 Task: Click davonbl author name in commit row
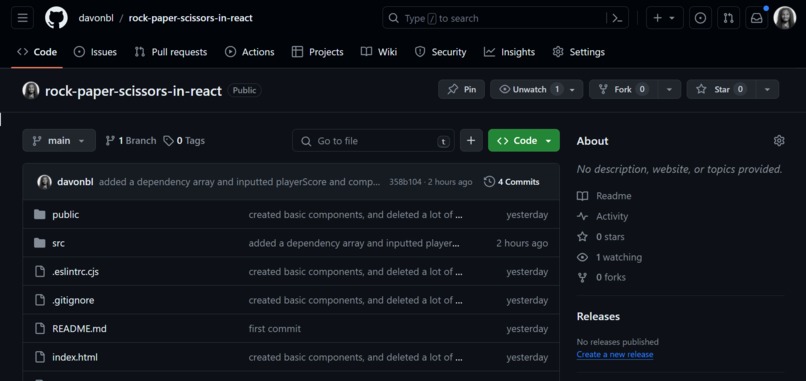[x=75, y=182]
